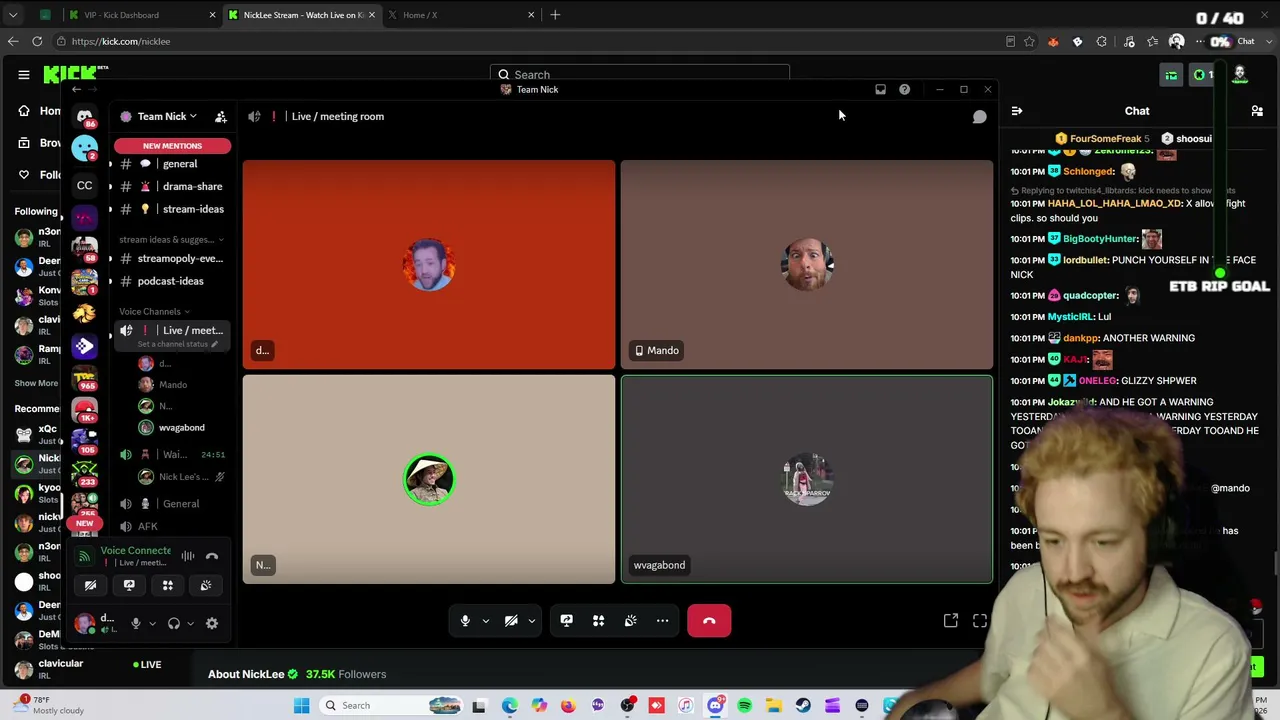Click the NEW servers indicator badge
Viewport: 1280px width, 720px height.
click(x=84, y=523)
